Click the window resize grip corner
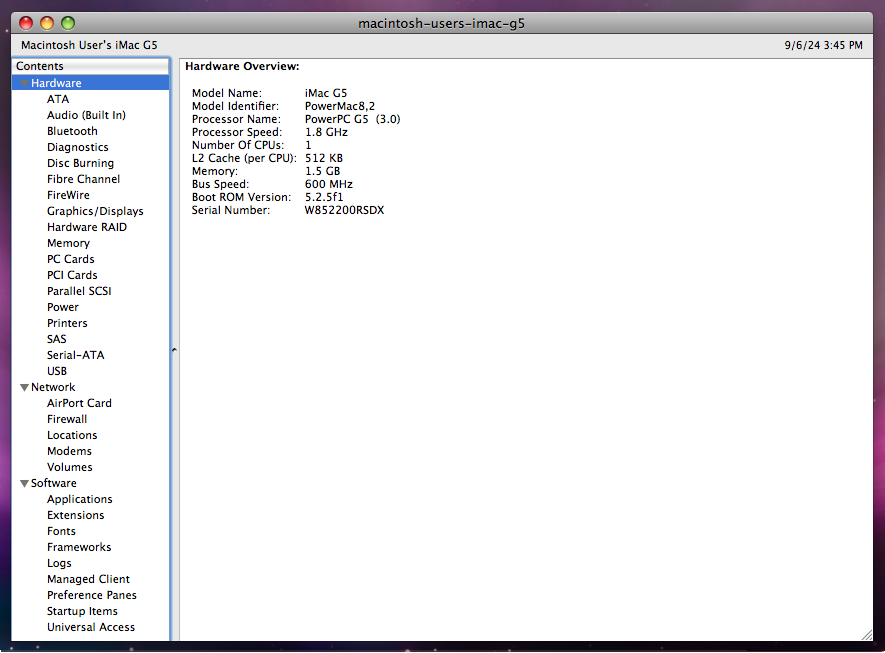Screen dimensions: 885x653 pos(866,635)
